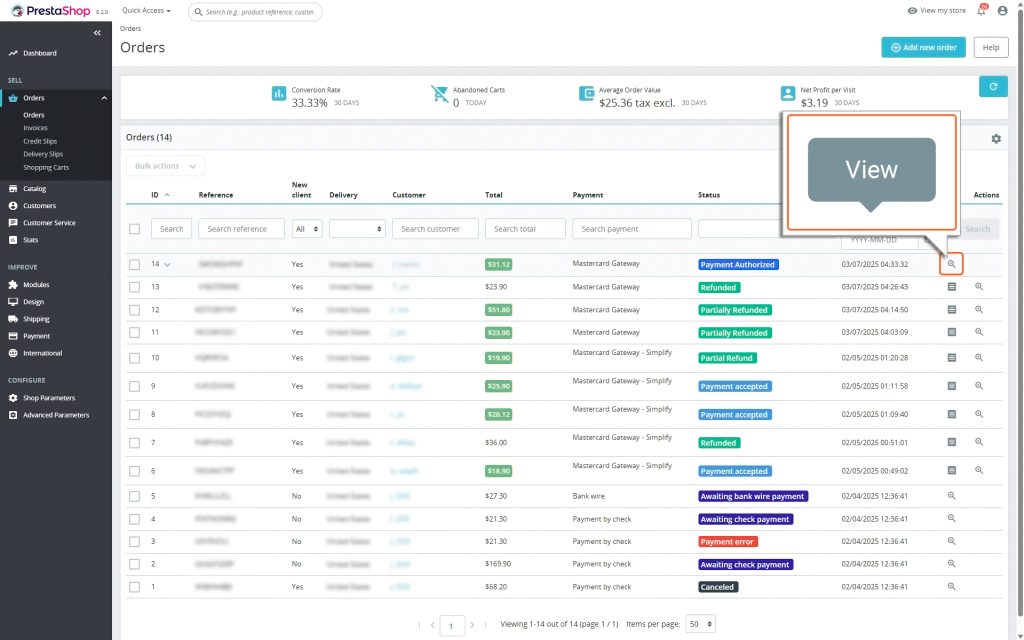Image resolution: width=1024 pixels, height=640 pixels.
Task: Open Credit Slips submenu item
Action: point(40,141)
